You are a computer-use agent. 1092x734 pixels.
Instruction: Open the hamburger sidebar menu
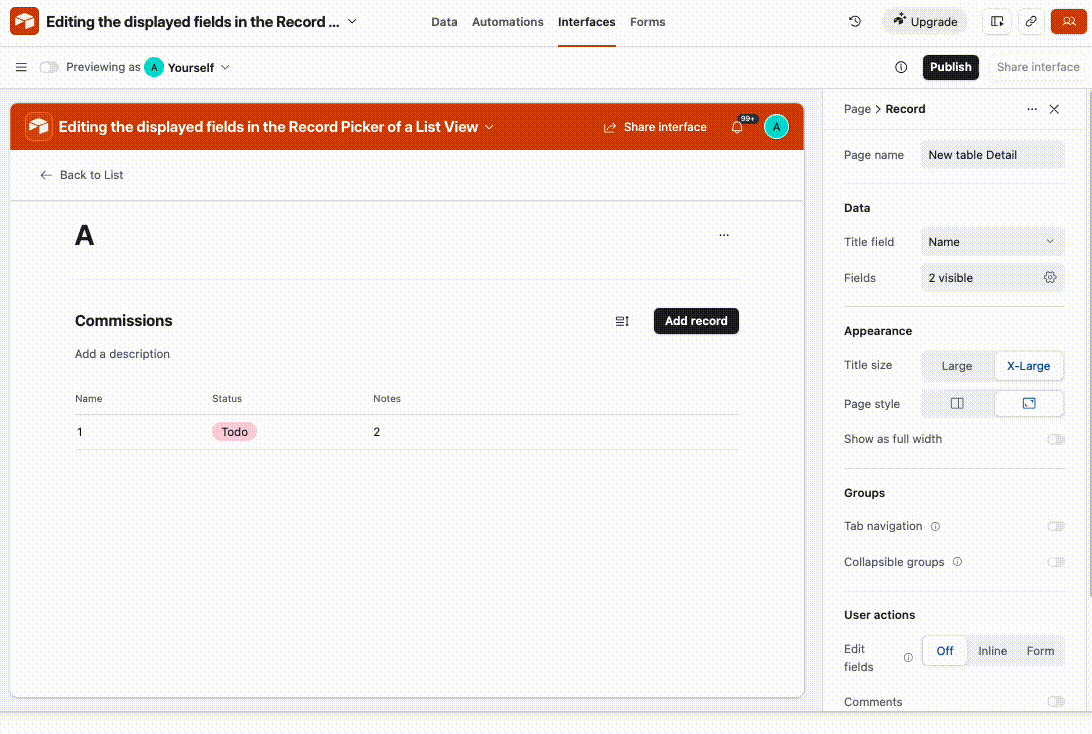coord(21,68)
